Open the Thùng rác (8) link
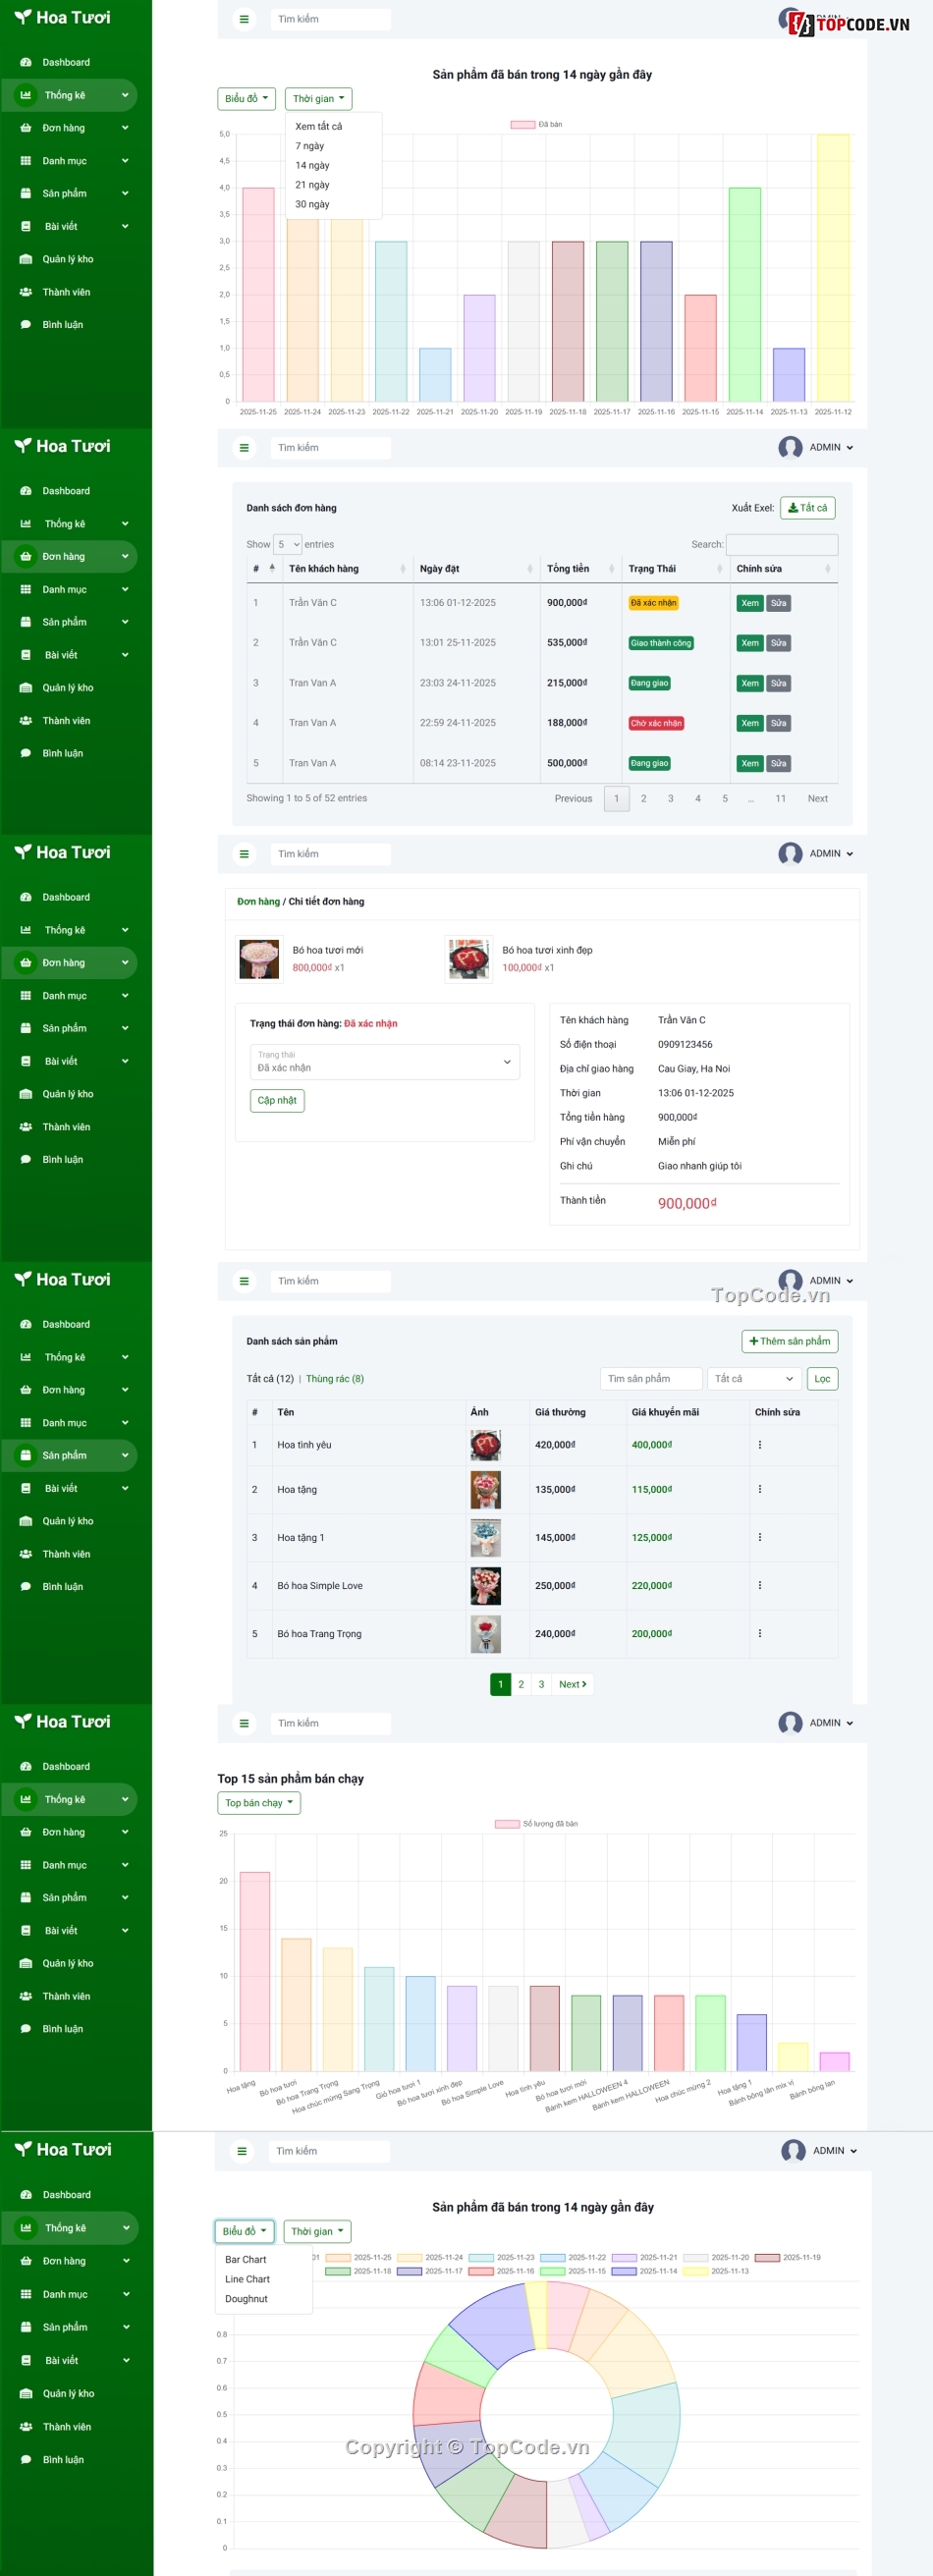Image resolution: width=933 pixels, height=2576 pixels. [x=334, y=1378]
